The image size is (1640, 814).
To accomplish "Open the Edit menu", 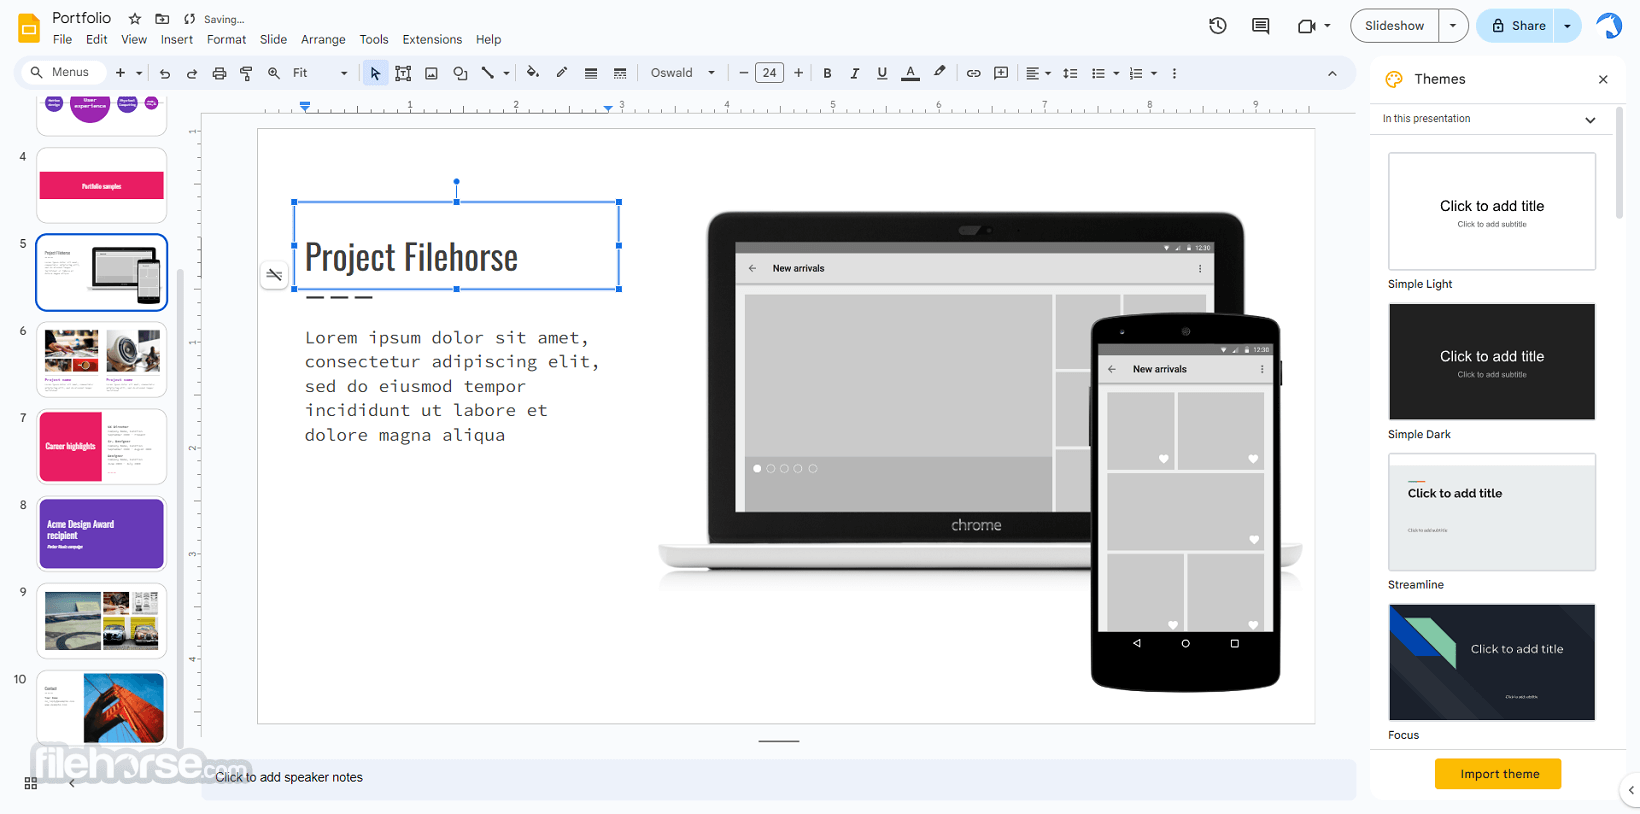I will click(96, 40).
